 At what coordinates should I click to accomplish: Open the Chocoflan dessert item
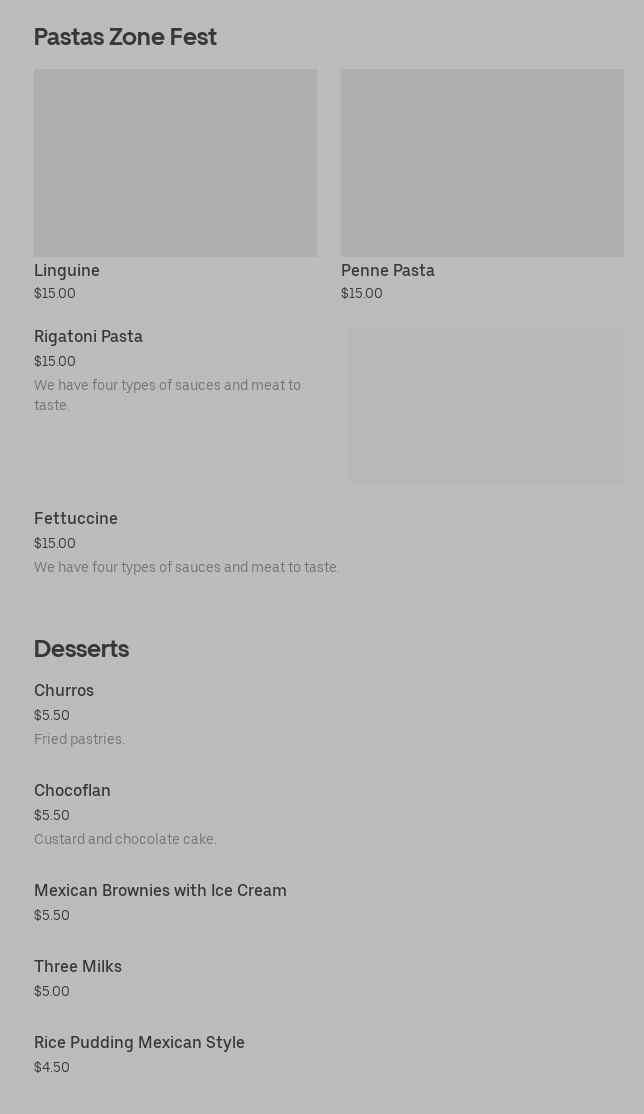coord(72,791)
